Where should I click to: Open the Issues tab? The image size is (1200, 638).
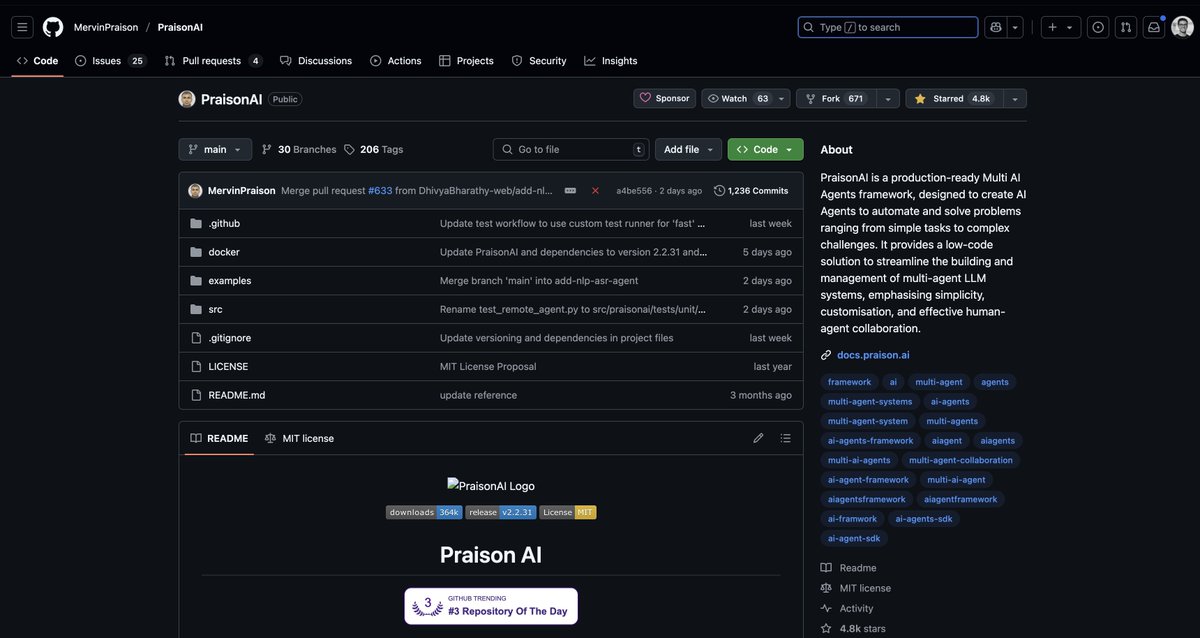(110, 61)
